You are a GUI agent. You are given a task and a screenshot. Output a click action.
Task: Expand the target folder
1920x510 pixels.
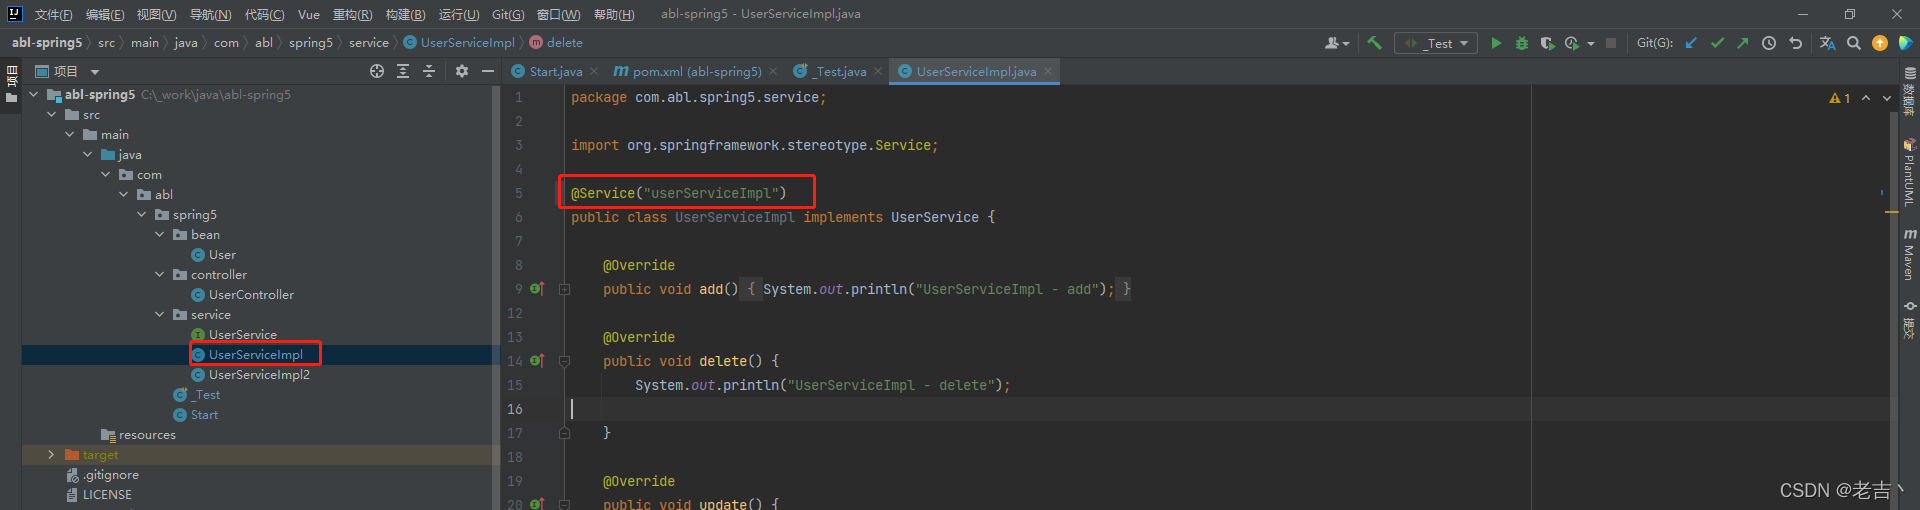52,454
